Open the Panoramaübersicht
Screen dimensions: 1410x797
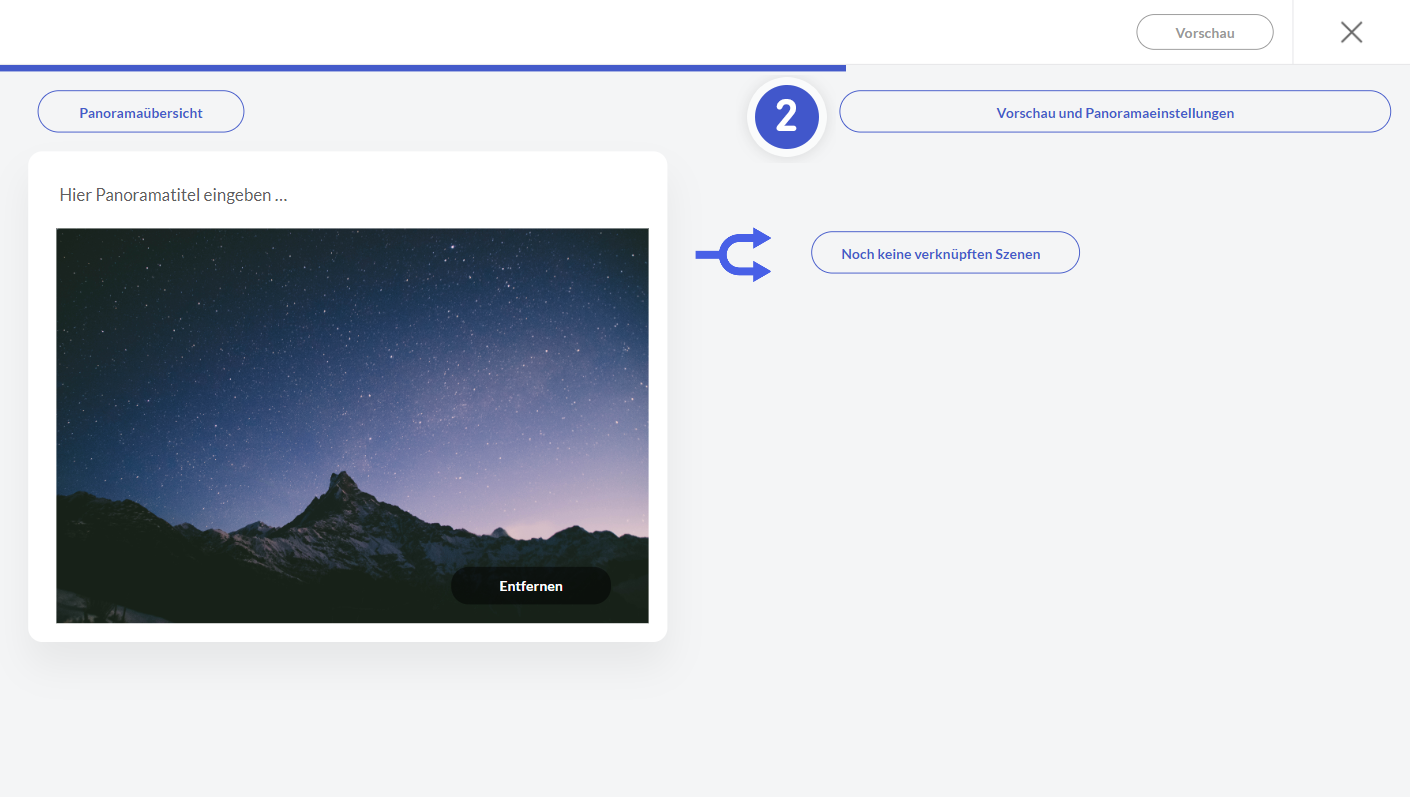pyautogui.click(x=141, y=112)
